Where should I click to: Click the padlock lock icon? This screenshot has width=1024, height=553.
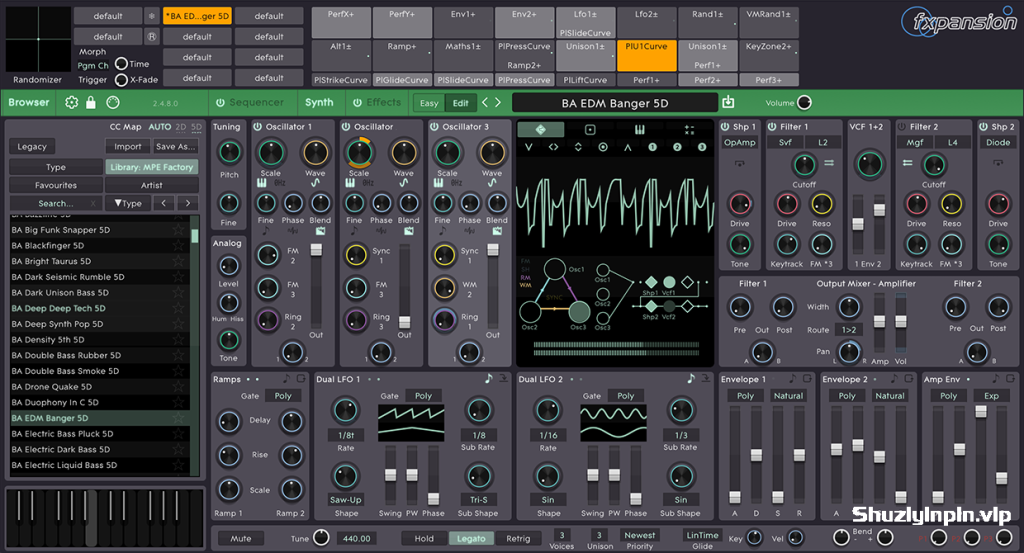point(91,103)
